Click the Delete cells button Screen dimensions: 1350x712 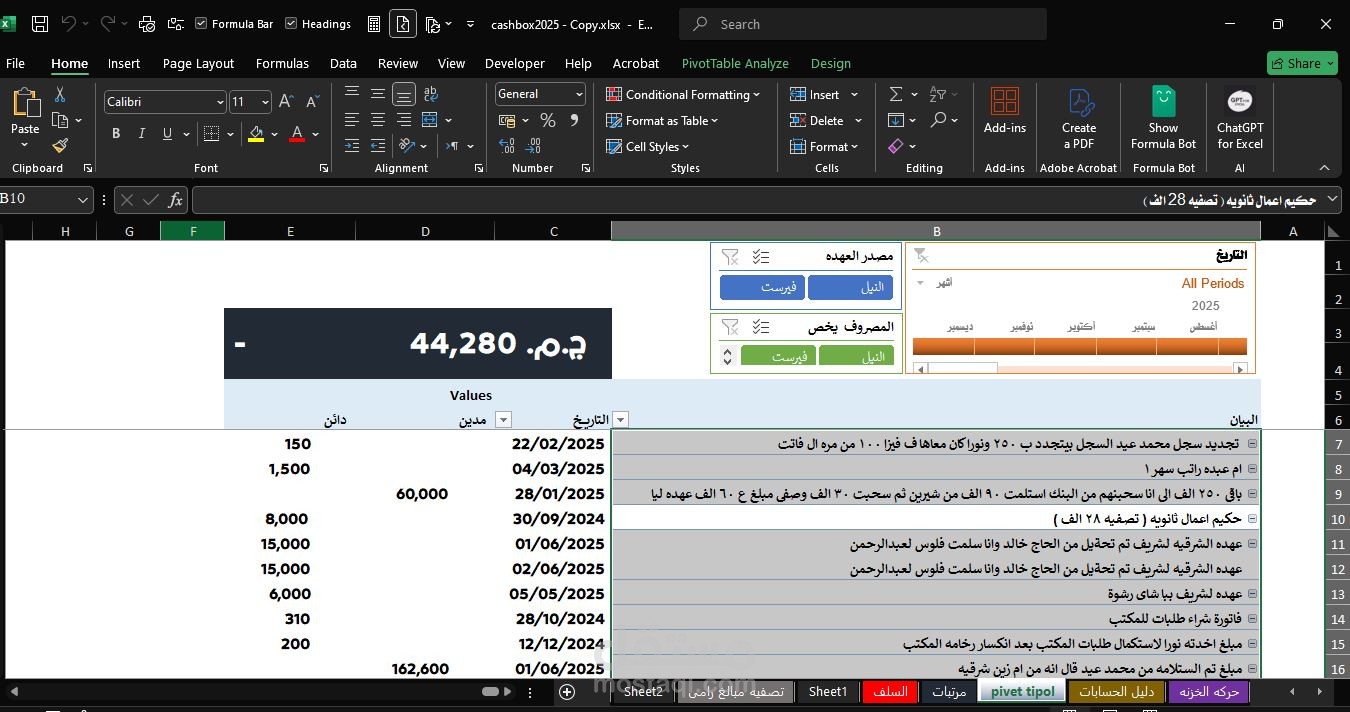click(825, 120)
